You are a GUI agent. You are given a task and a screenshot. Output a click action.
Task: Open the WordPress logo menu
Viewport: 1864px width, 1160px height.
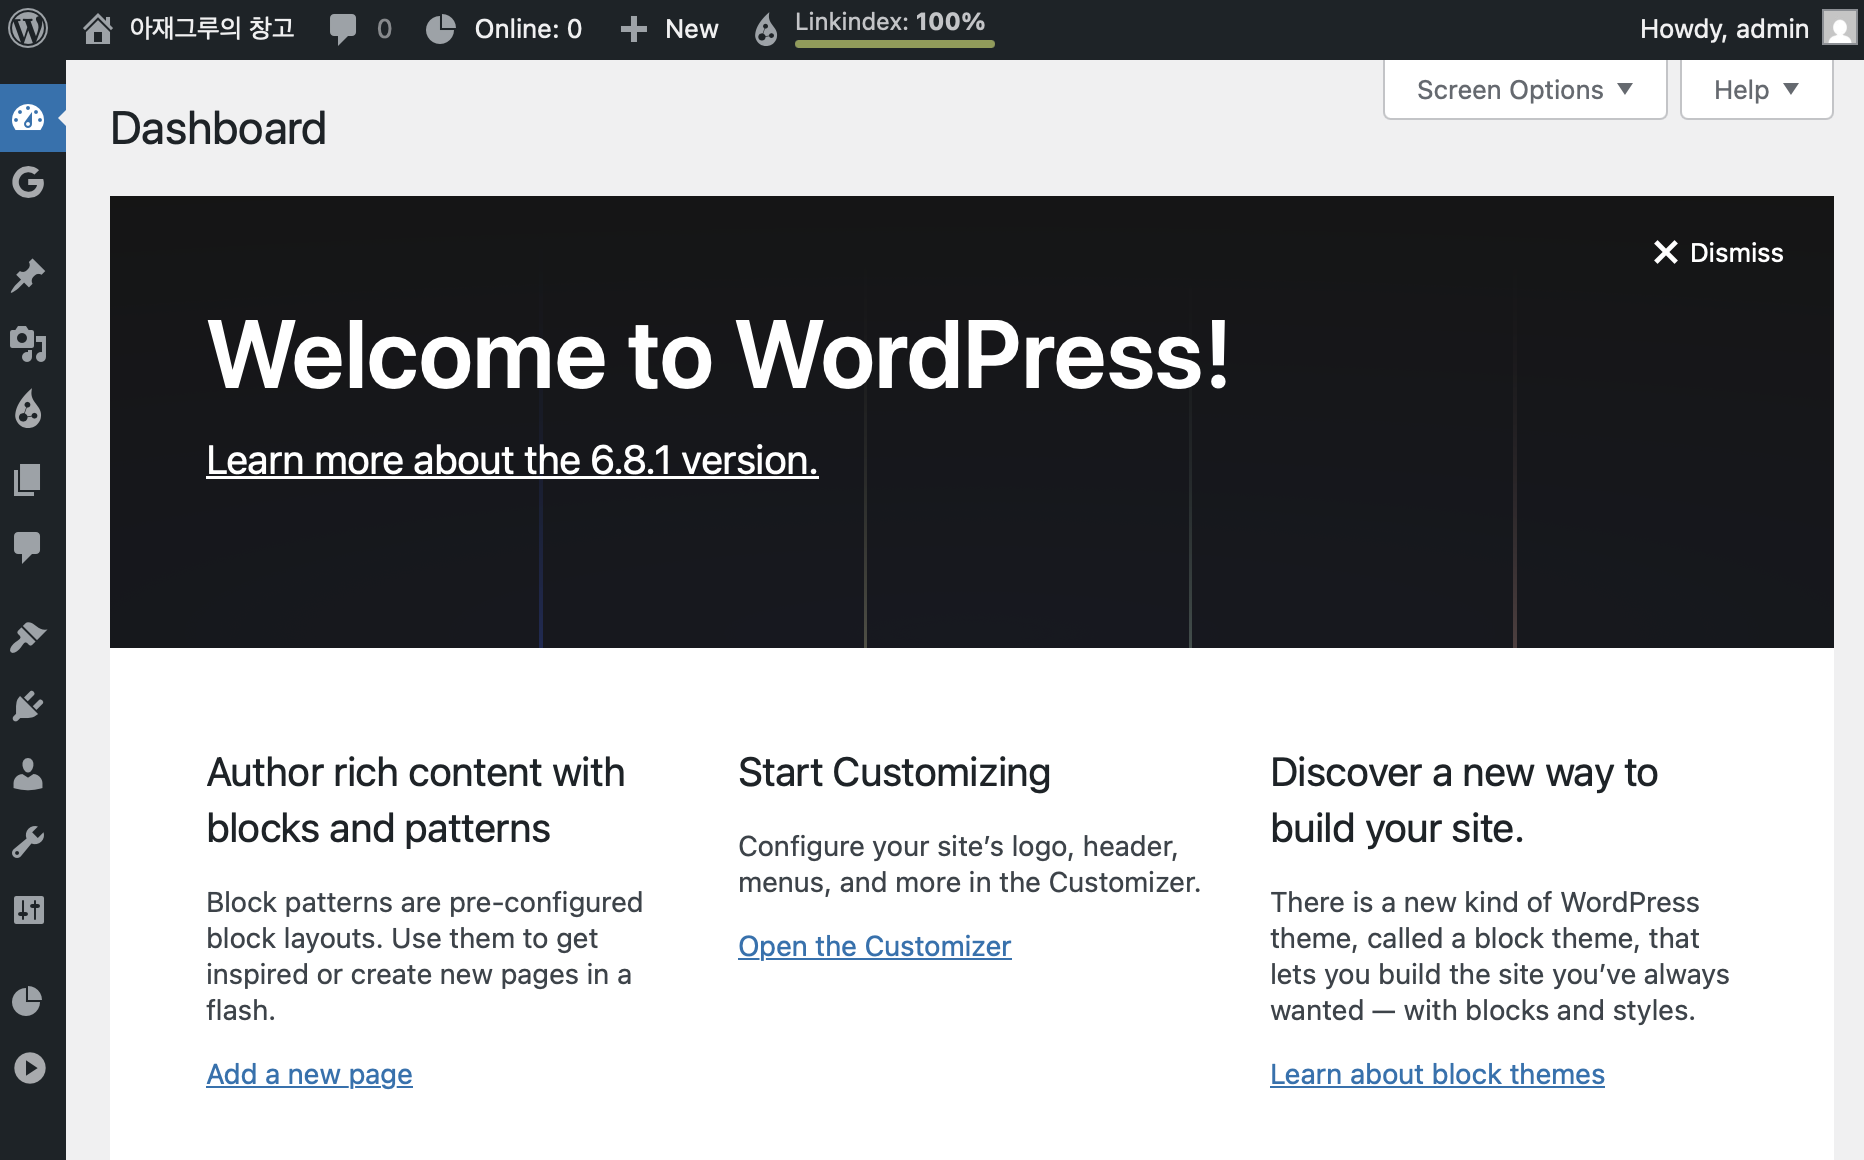(28, 28)
